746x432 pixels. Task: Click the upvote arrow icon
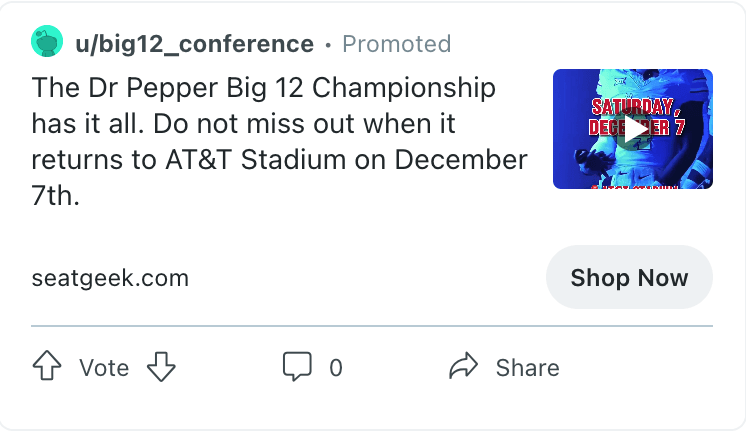(x=48, y=367)
